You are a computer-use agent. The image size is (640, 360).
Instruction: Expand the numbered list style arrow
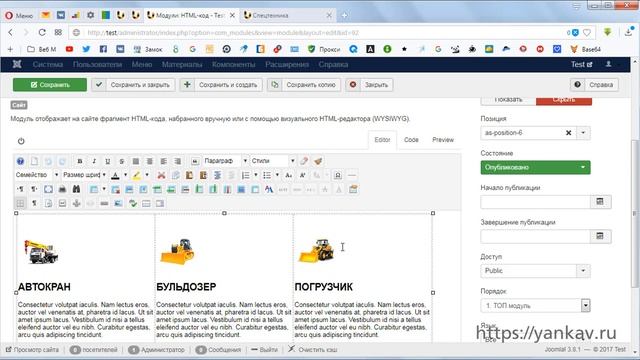click(x=256, y=175)
